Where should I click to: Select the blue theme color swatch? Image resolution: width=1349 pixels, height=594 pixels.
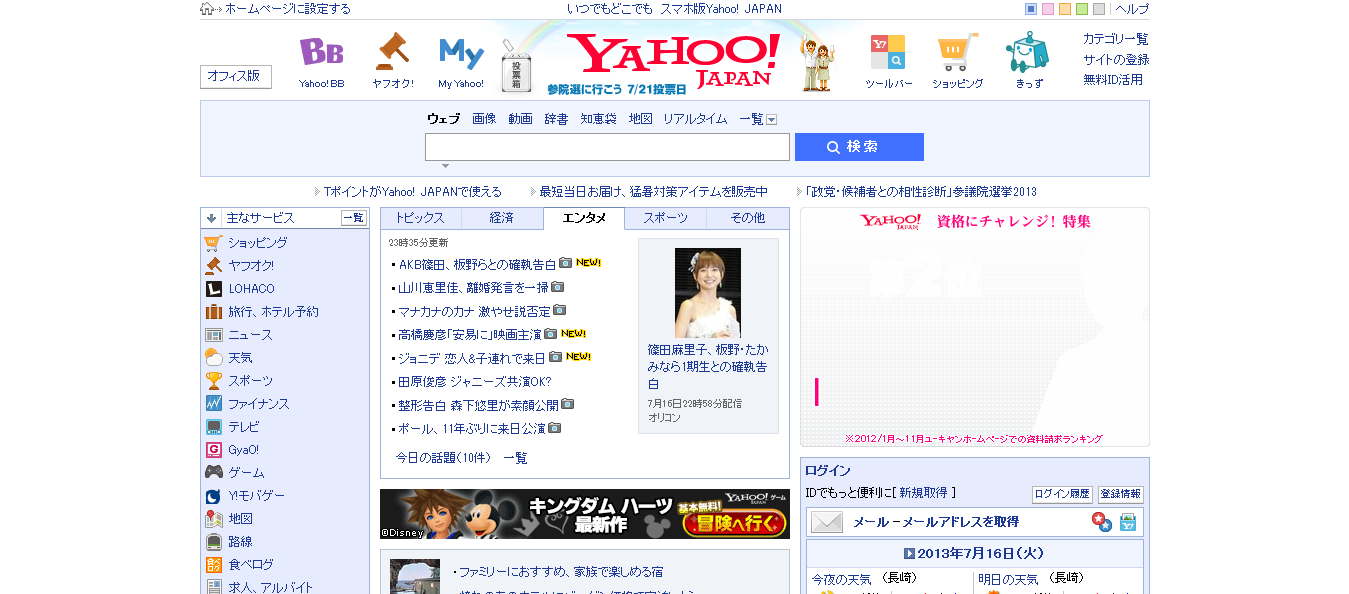[1031, 9]
